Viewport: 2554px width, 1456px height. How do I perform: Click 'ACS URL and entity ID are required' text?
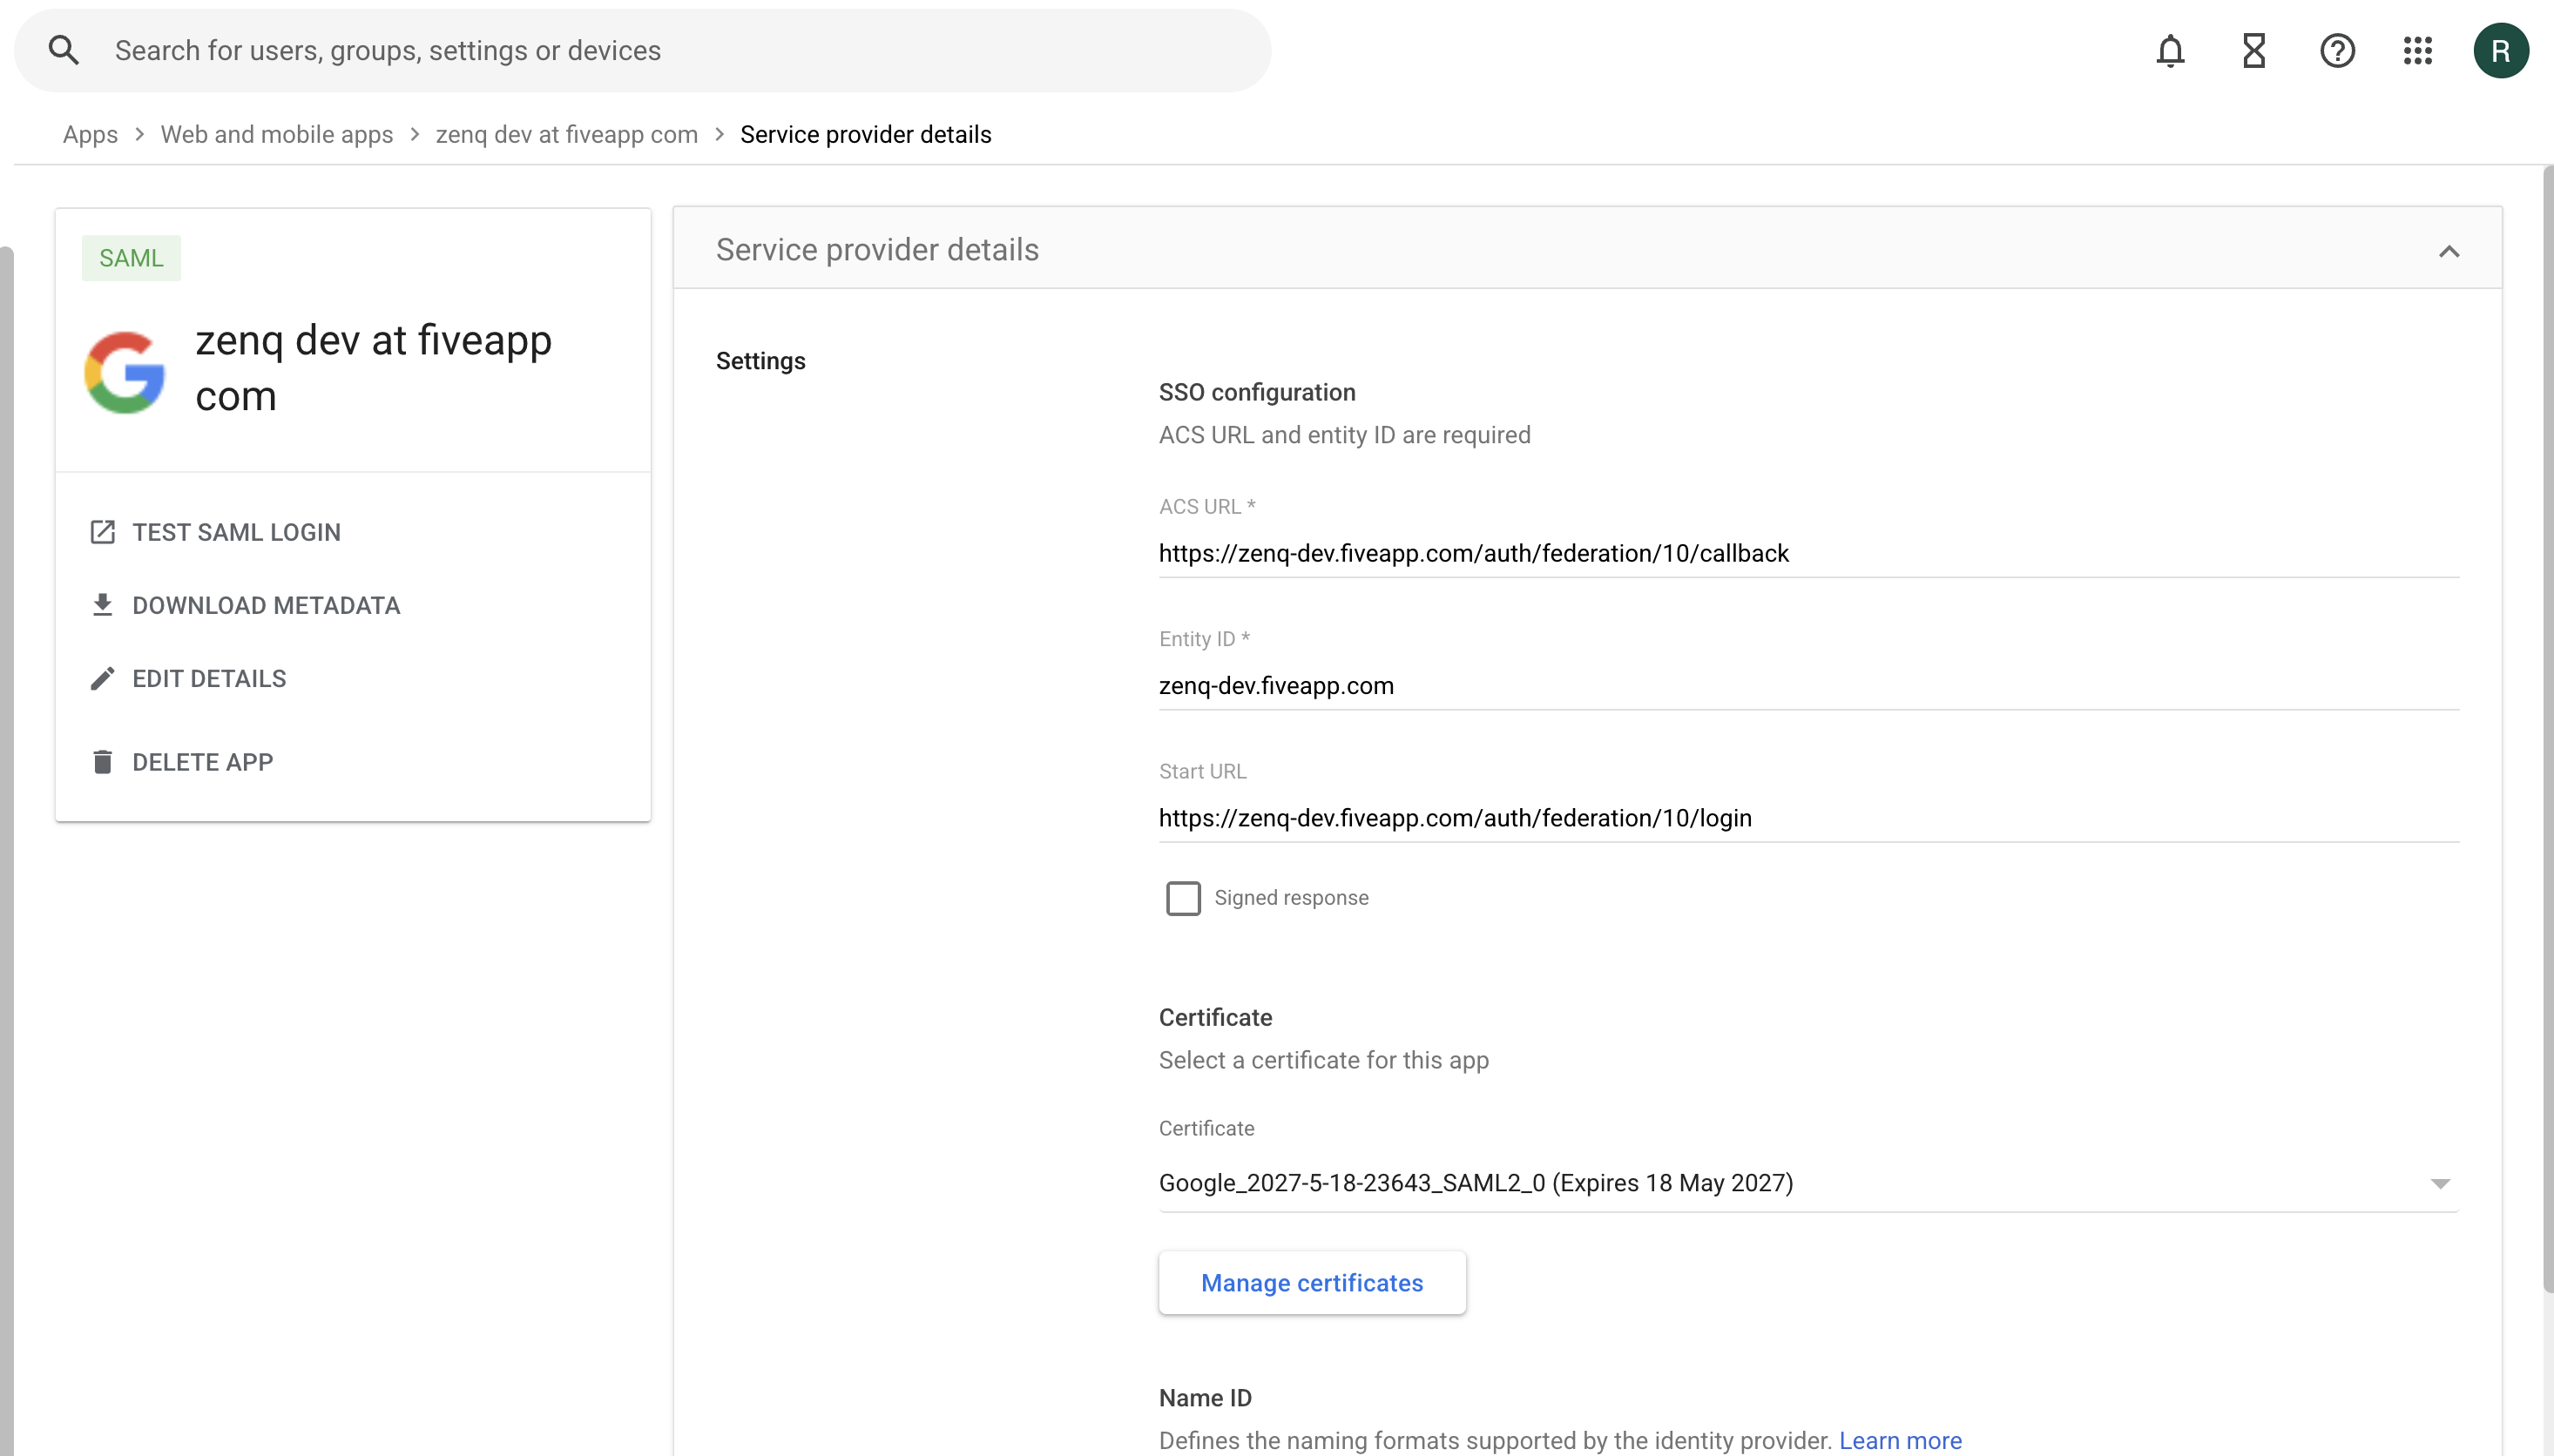1344,435
